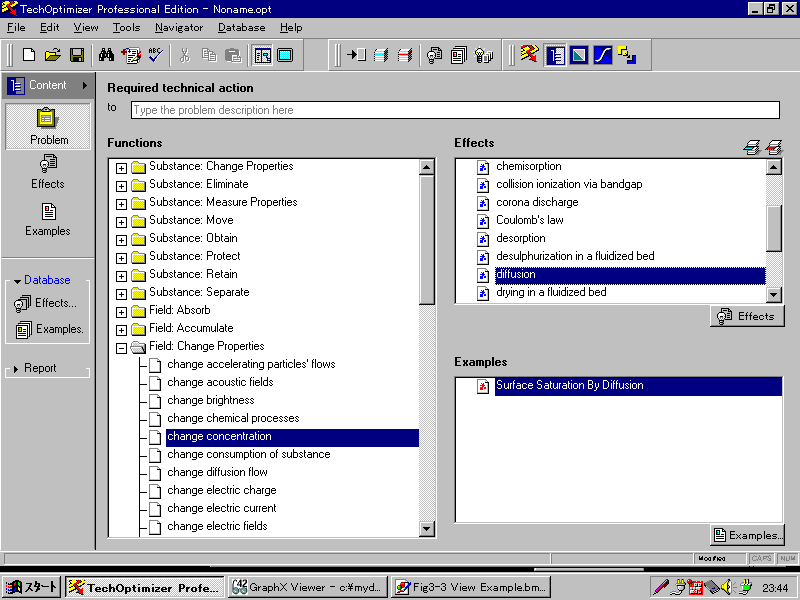Select the Examples page icon in the sidebar

48,219
